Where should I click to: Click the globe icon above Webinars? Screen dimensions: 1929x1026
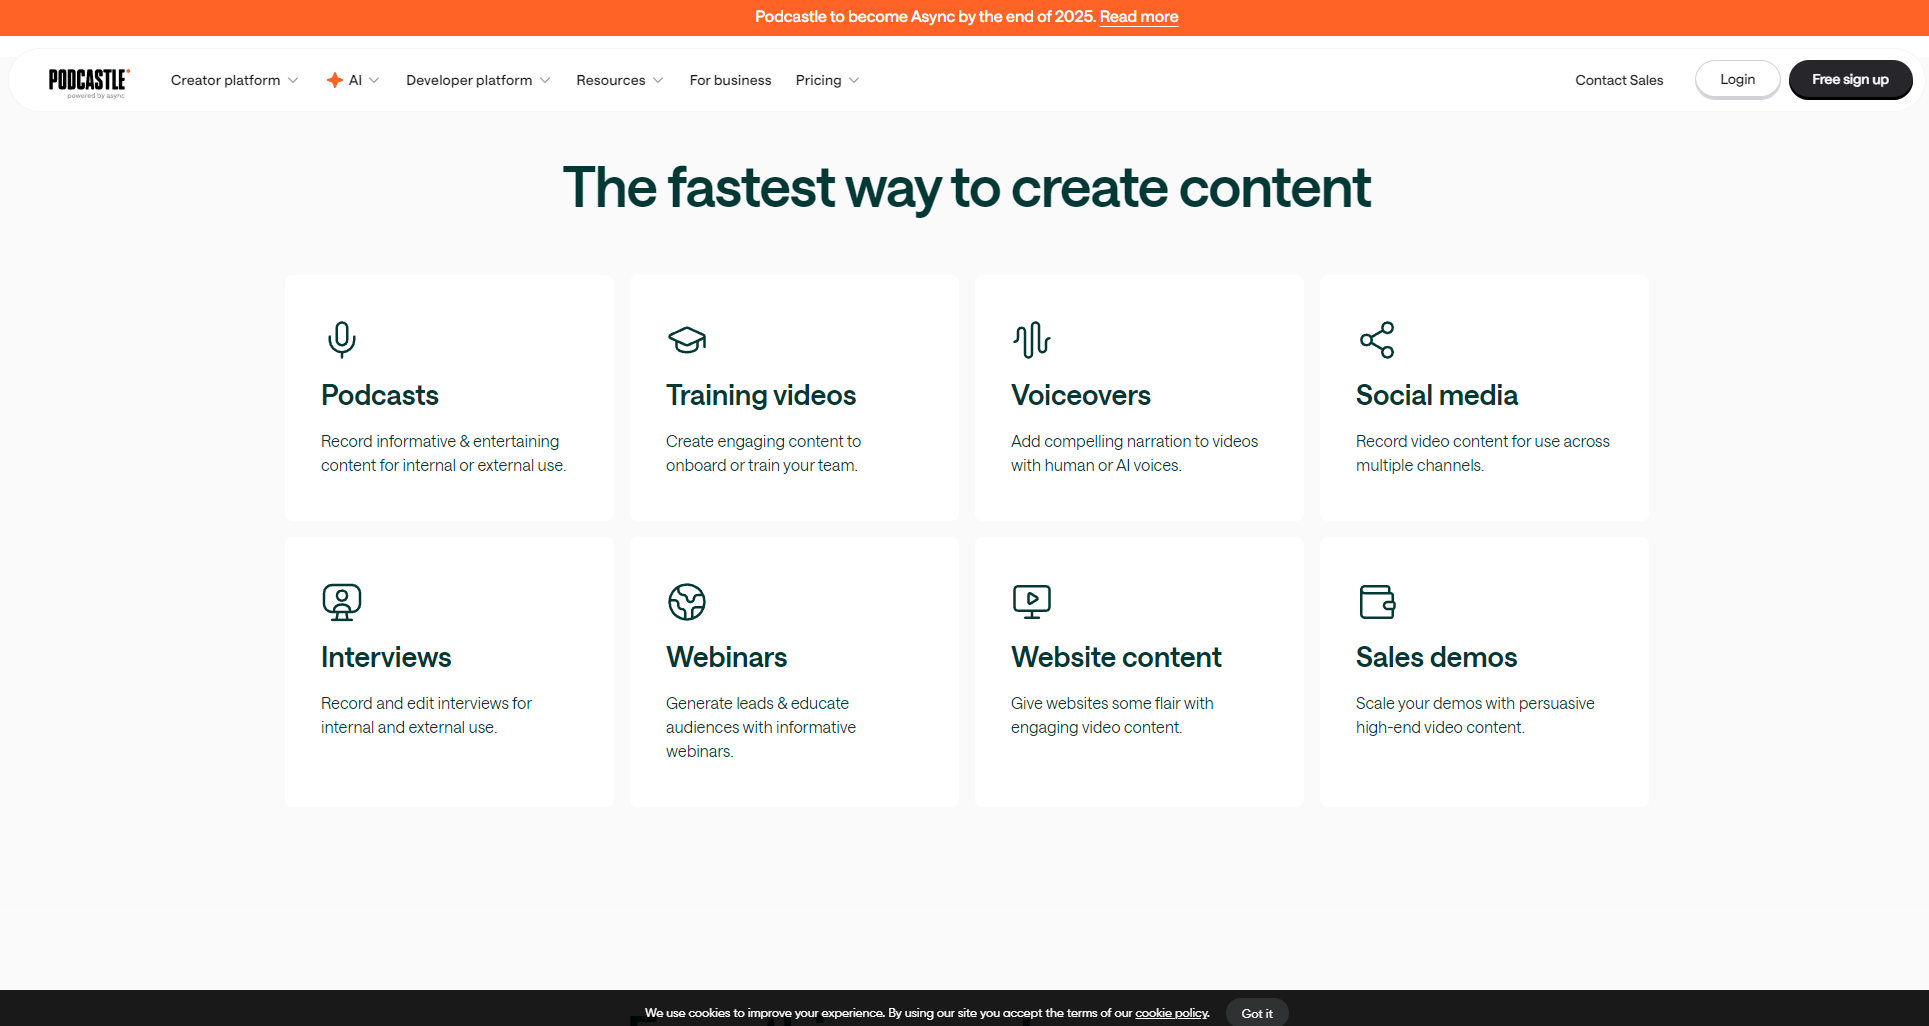coord(687,602)
